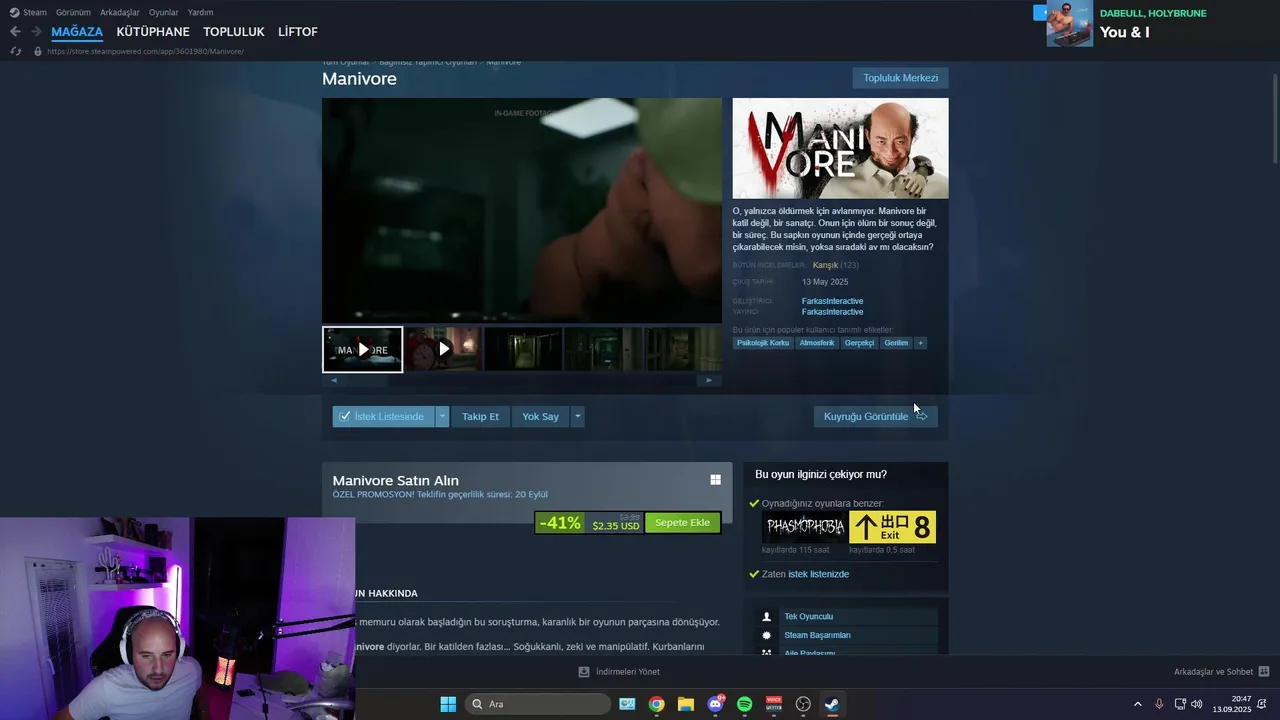The height and width of the screenshot is (720, 1280).
Task: Reload the store page with refresh icon
Action: coord(15,51)
